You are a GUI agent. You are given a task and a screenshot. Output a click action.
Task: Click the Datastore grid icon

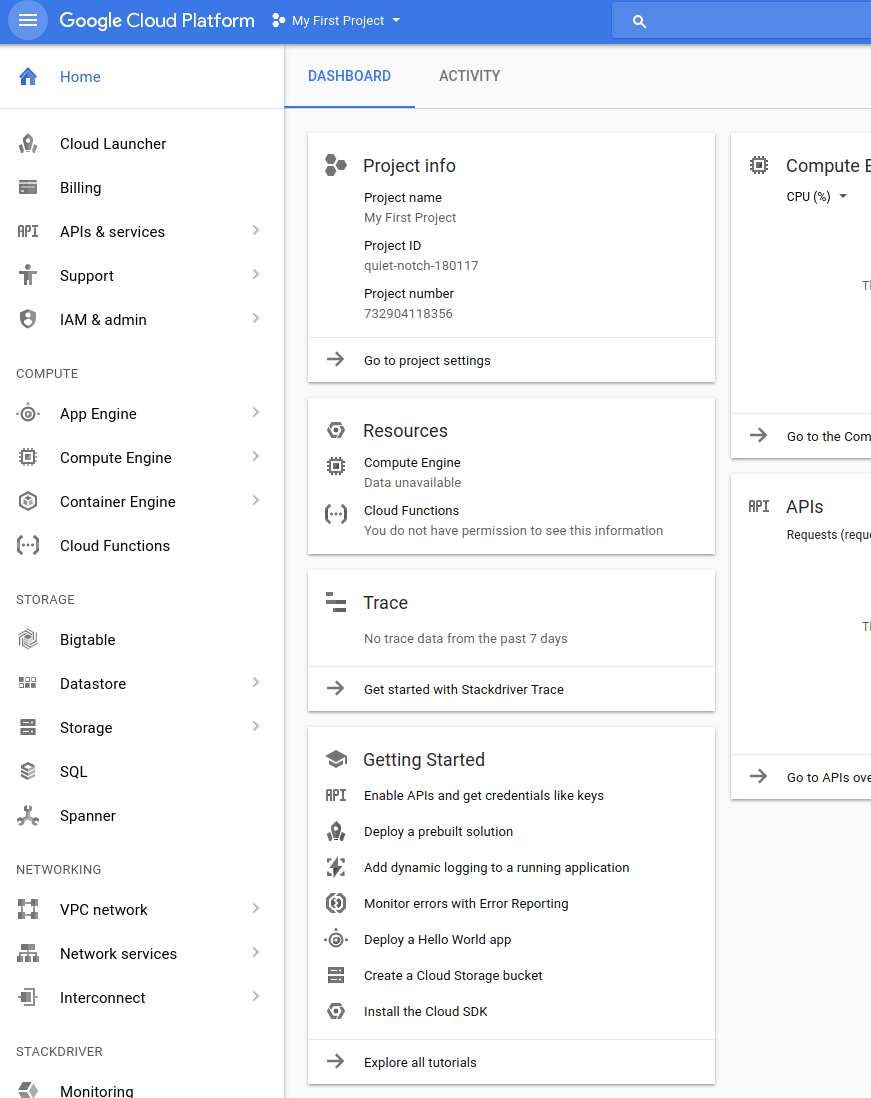28,683
